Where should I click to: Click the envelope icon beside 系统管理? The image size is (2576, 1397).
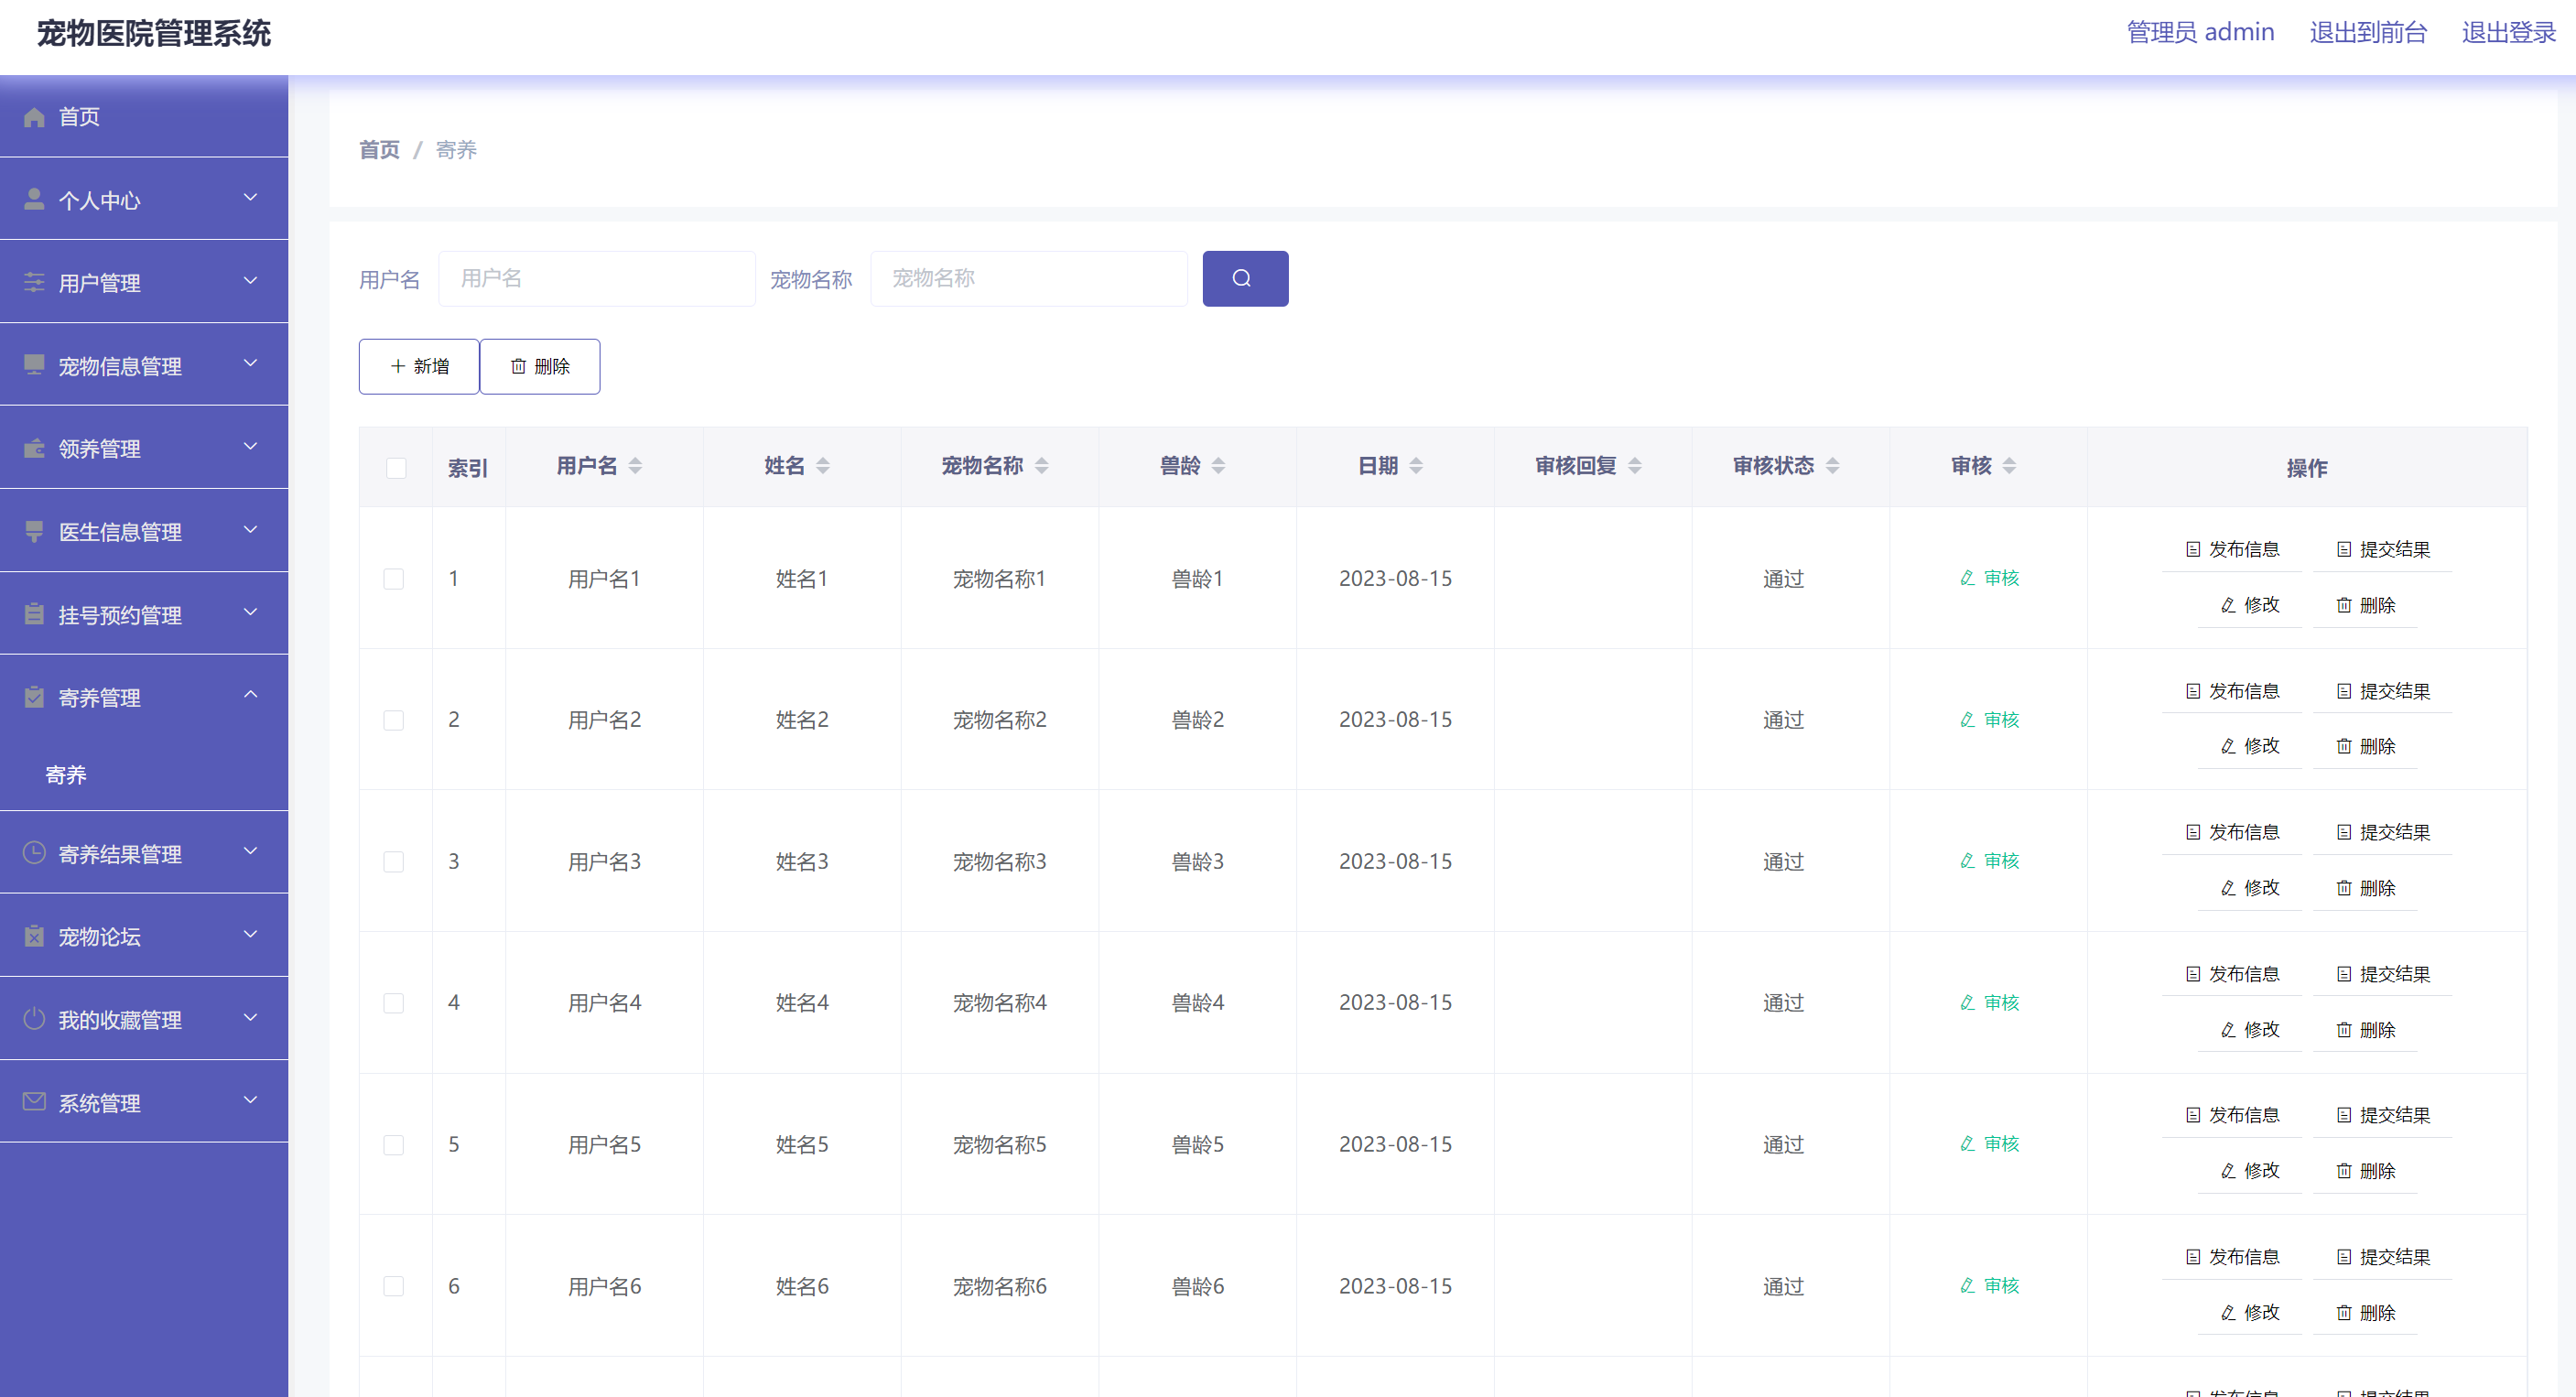[x=34, y=1102]
